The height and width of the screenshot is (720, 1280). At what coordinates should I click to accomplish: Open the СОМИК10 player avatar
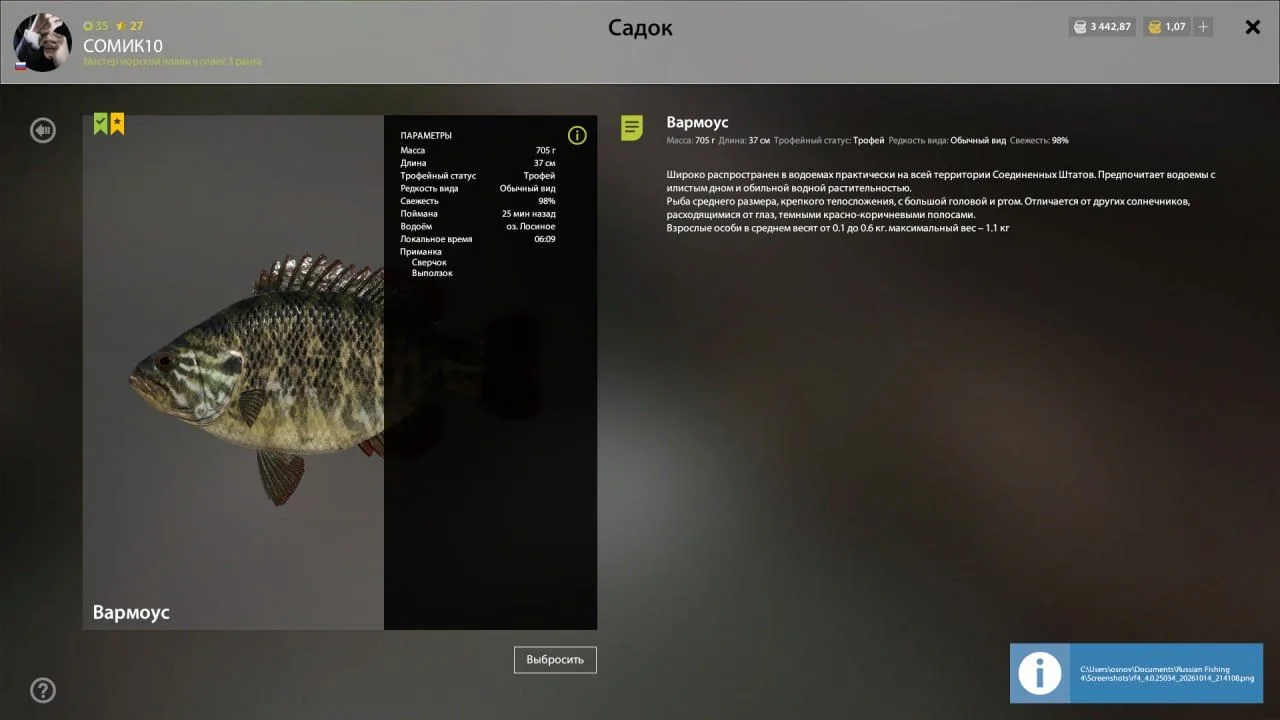point(42,43)
